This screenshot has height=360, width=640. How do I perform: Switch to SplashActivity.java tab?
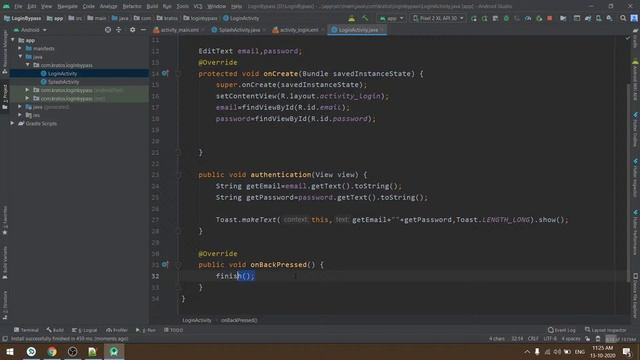[x=239, y=30]
